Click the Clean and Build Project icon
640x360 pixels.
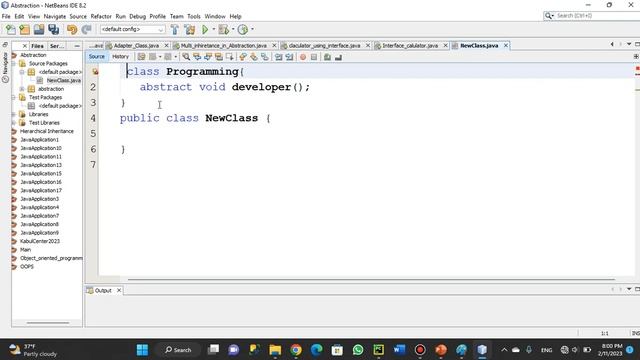coord(189,29)
